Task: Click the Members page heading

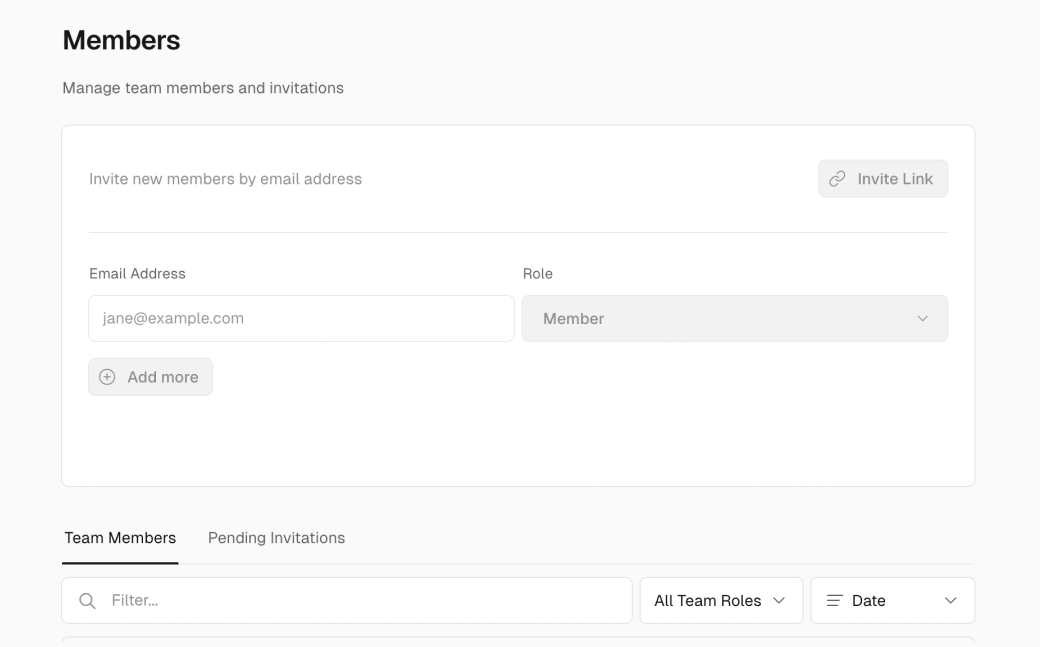Action: pos(121,40)
